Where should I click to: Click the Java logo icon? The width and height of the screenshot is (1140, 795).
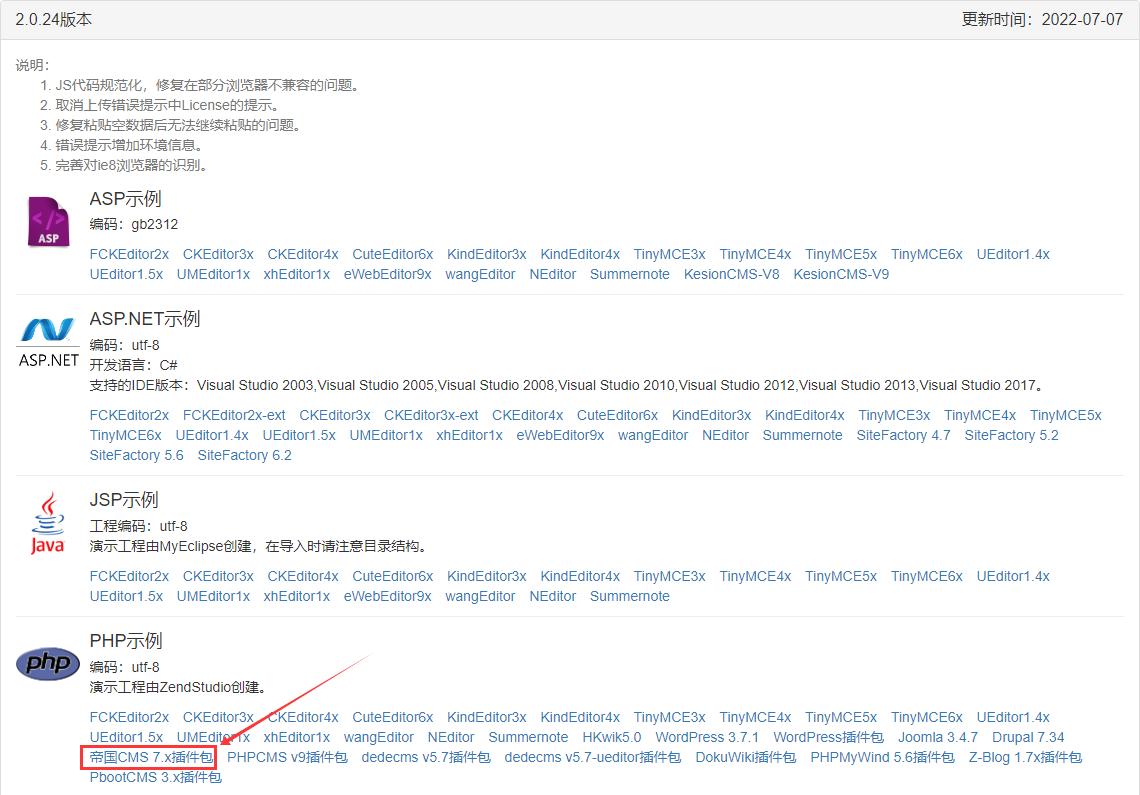[48, 524]
